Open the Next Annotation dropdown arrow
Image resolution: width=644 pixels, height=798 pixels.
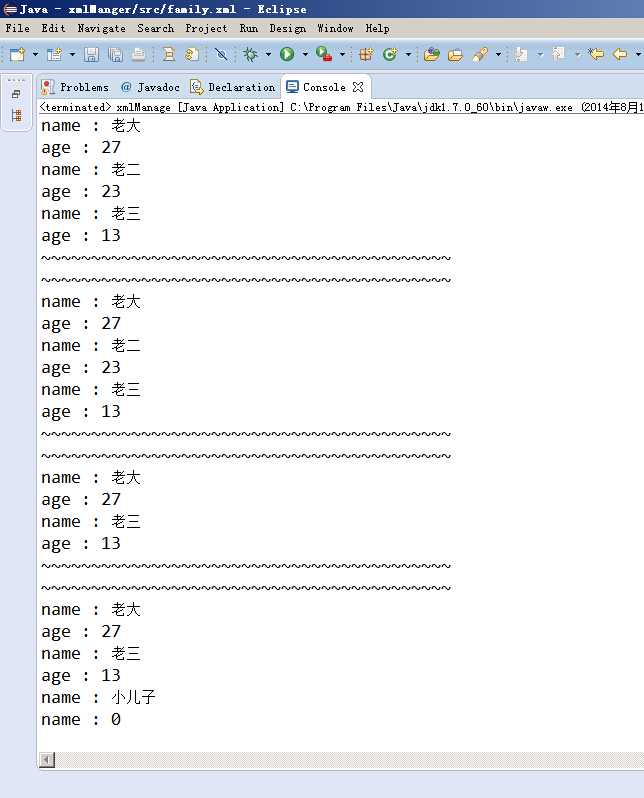540,54
